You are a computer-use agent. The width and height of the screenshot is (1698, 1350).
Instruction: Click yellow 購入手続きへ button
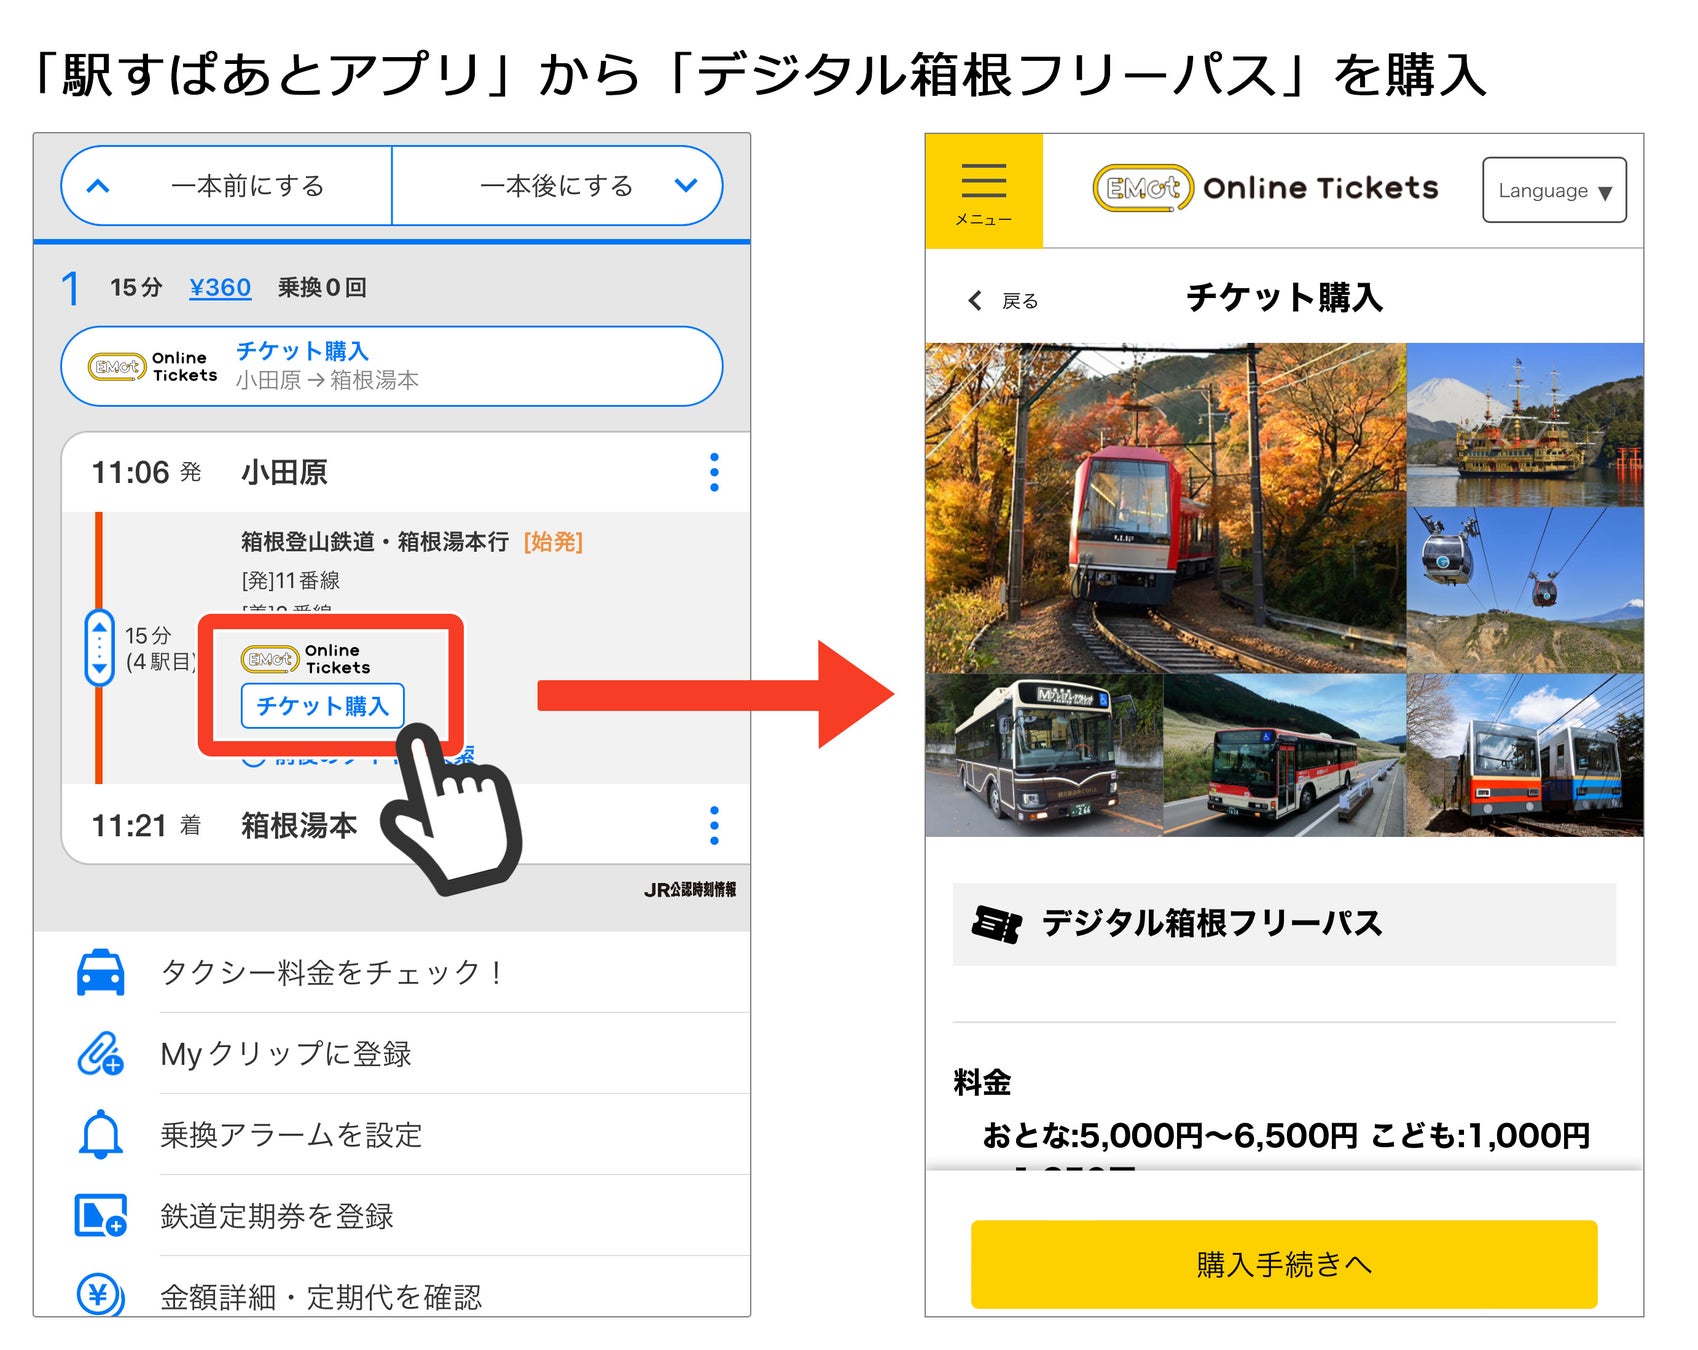1284,1264
